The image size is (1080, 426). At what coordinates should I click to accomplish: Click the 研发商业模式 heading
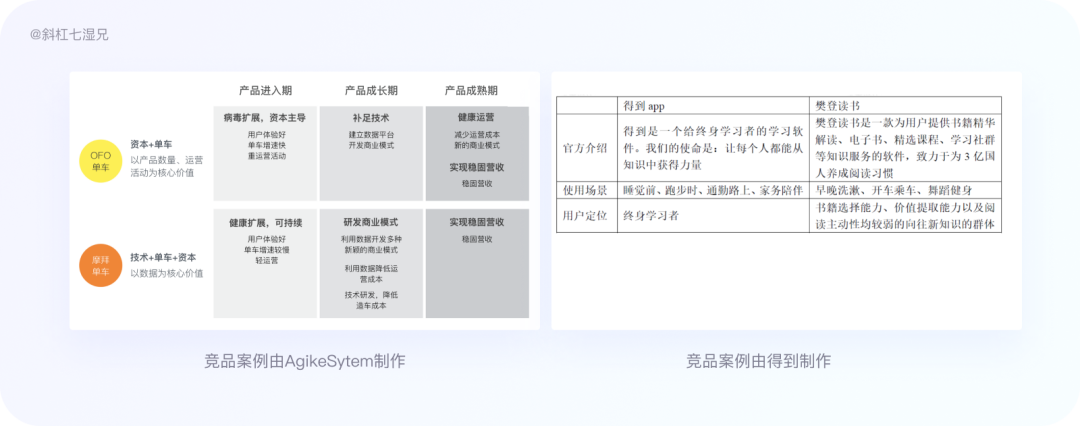click(371, 223)
